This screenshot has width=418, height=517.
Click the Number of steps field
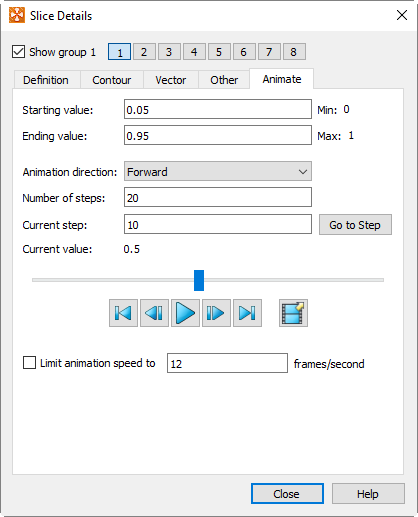pyautogui.click(x=218, y=197)
